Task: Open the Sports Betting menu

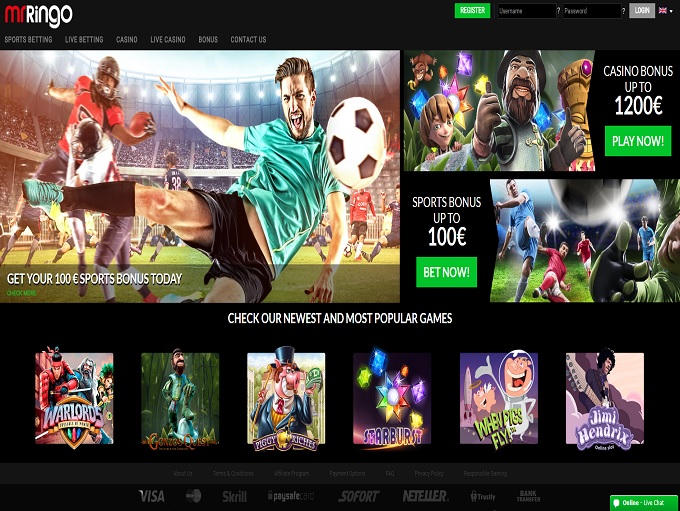Action: pos(30,40)
